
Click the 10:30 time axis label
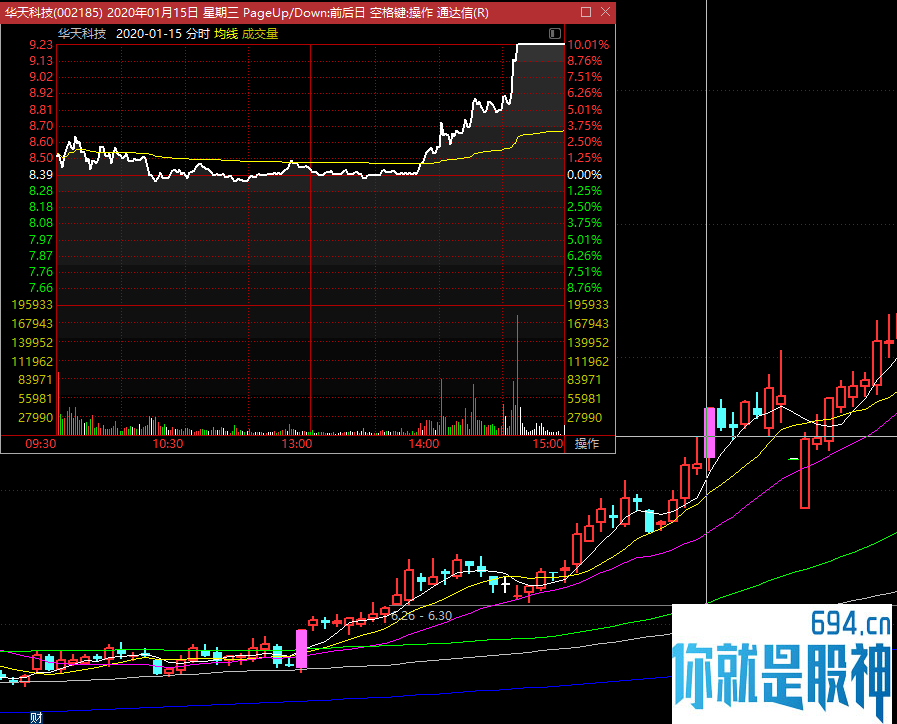click(x=168, y=444)
